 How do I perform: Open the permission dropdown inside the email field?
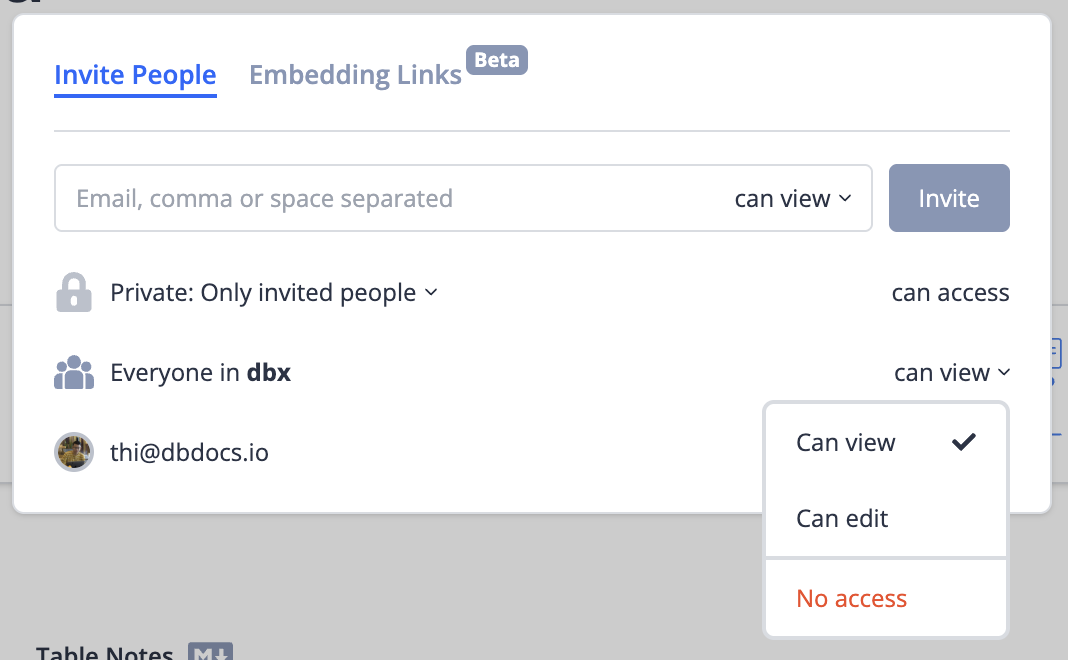[x=793, y=198]
